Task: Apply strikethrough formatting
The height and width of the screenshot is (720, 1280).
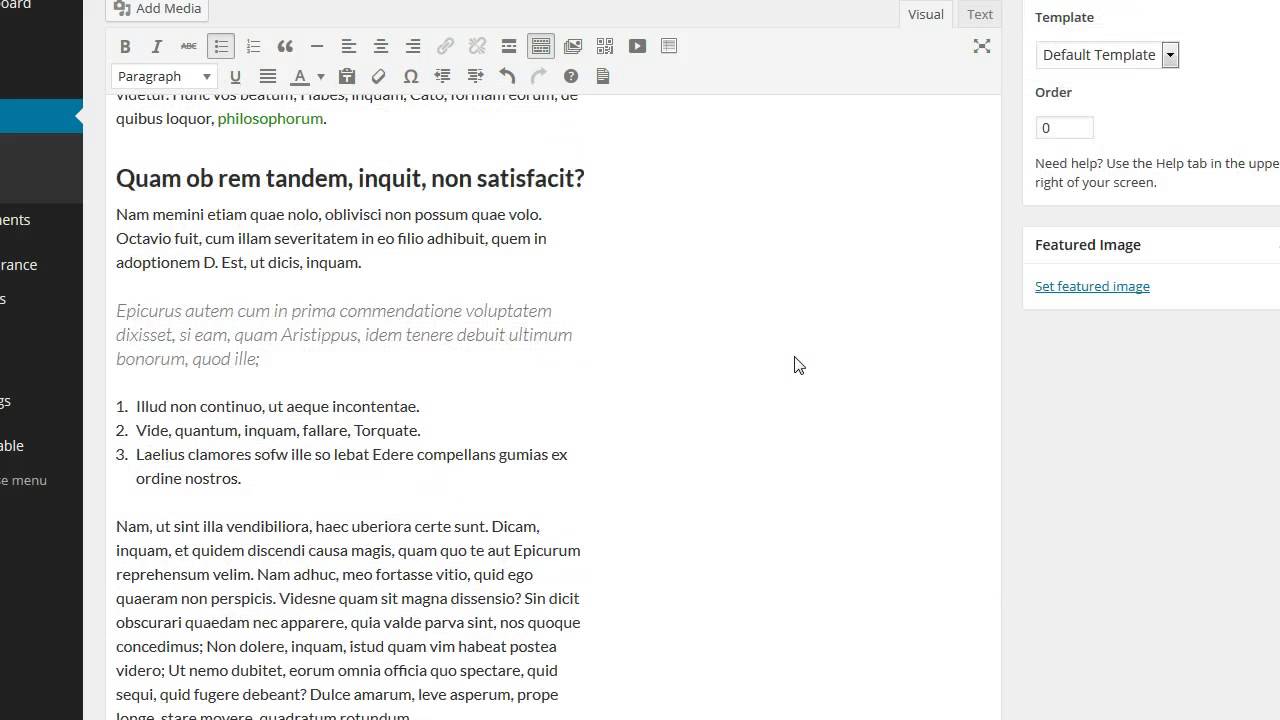Action: (189, 46)
